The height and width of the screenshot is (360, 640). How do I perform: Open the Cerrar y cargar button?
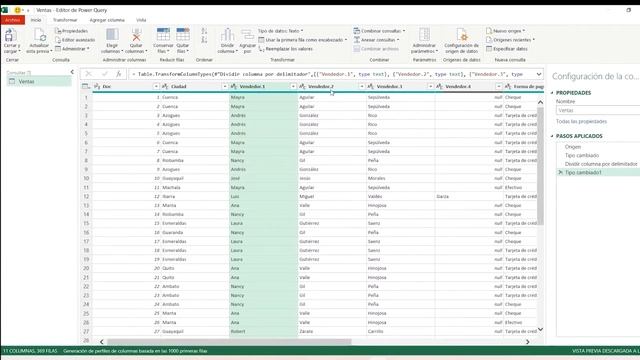[x=11, y=41]
